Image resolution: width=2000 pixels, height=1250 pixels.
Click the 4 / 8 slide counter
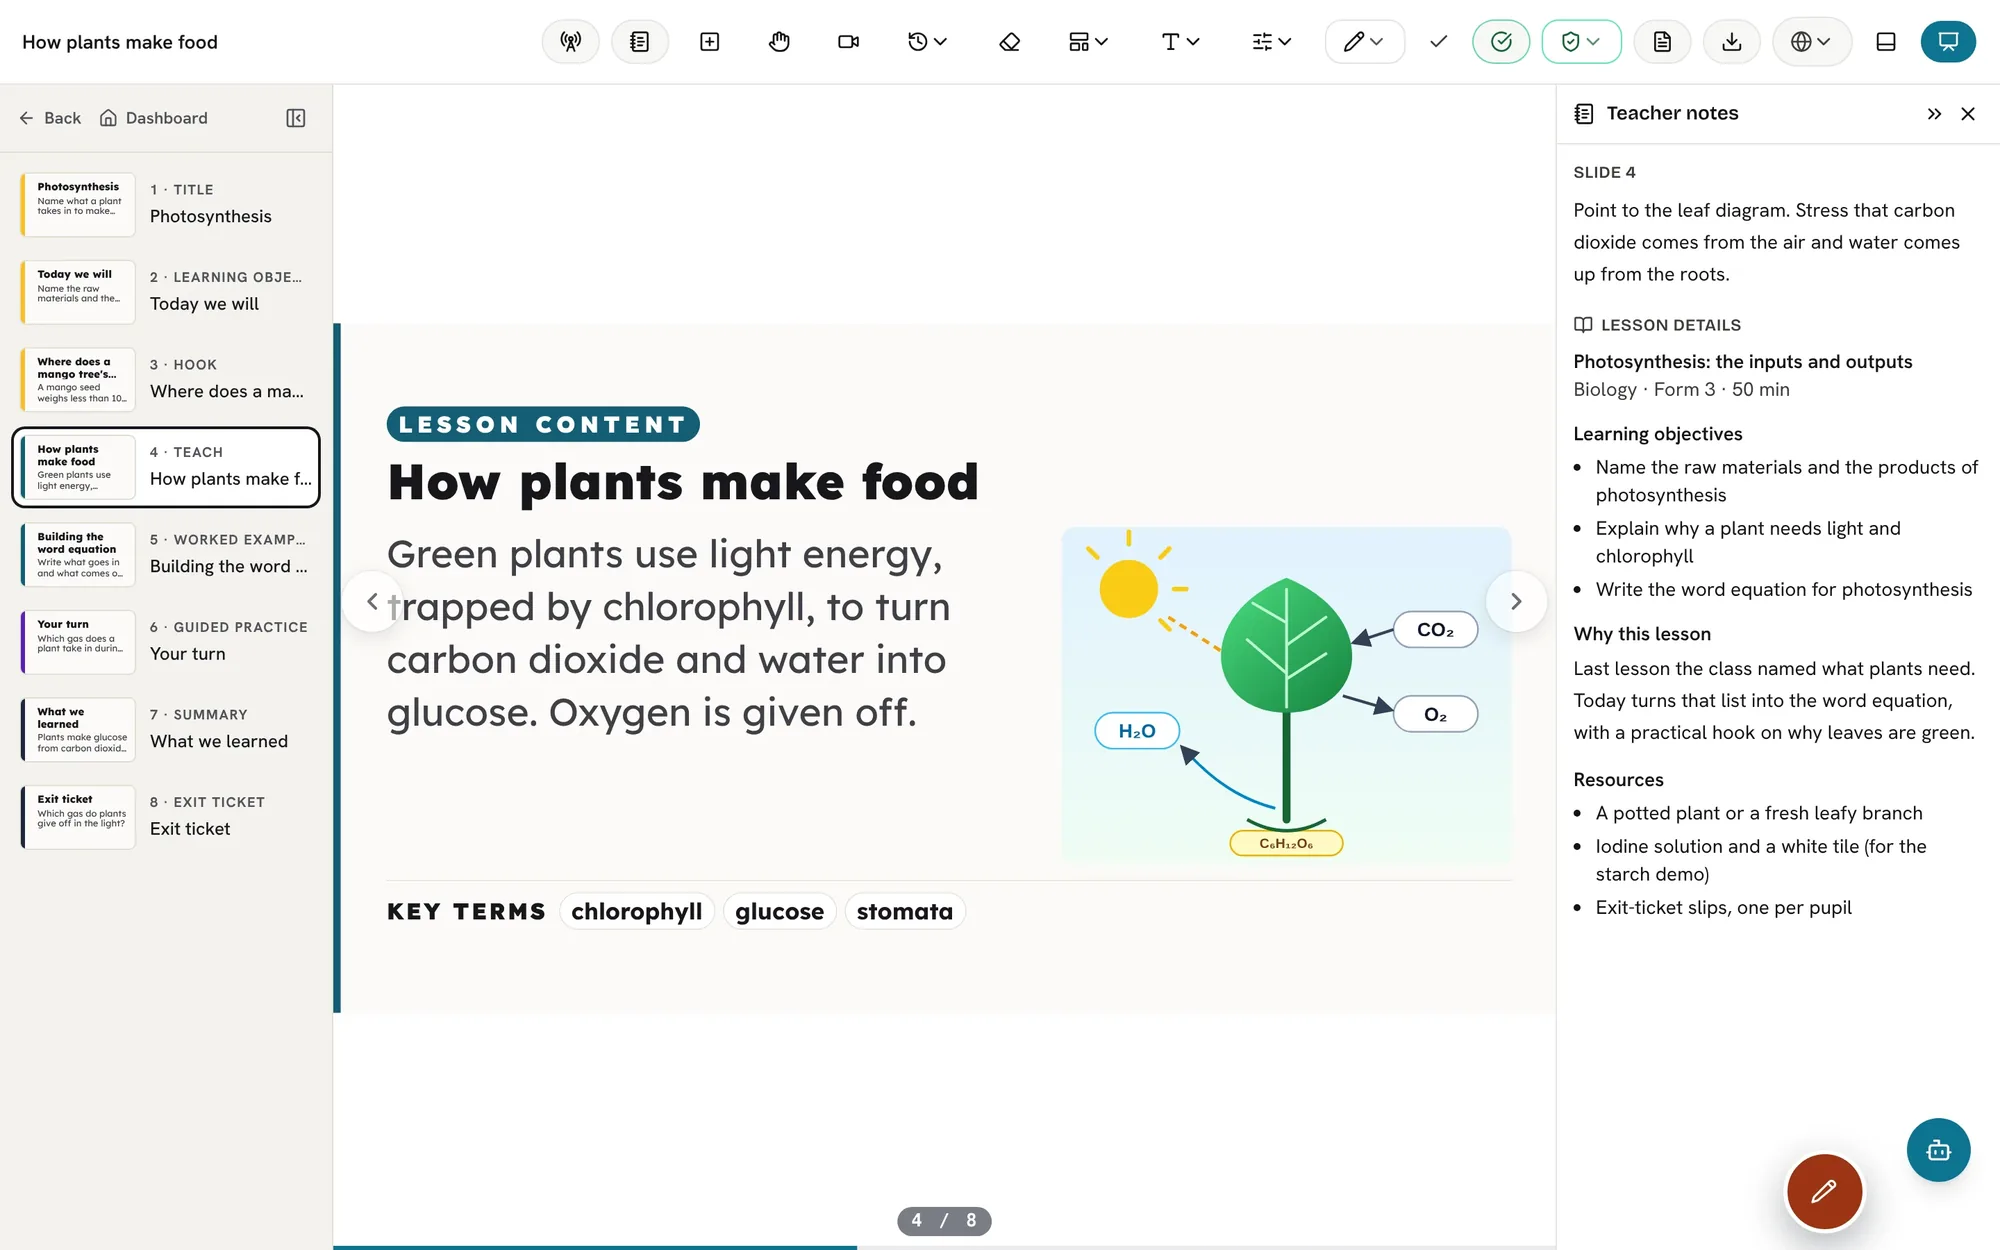944,1221
